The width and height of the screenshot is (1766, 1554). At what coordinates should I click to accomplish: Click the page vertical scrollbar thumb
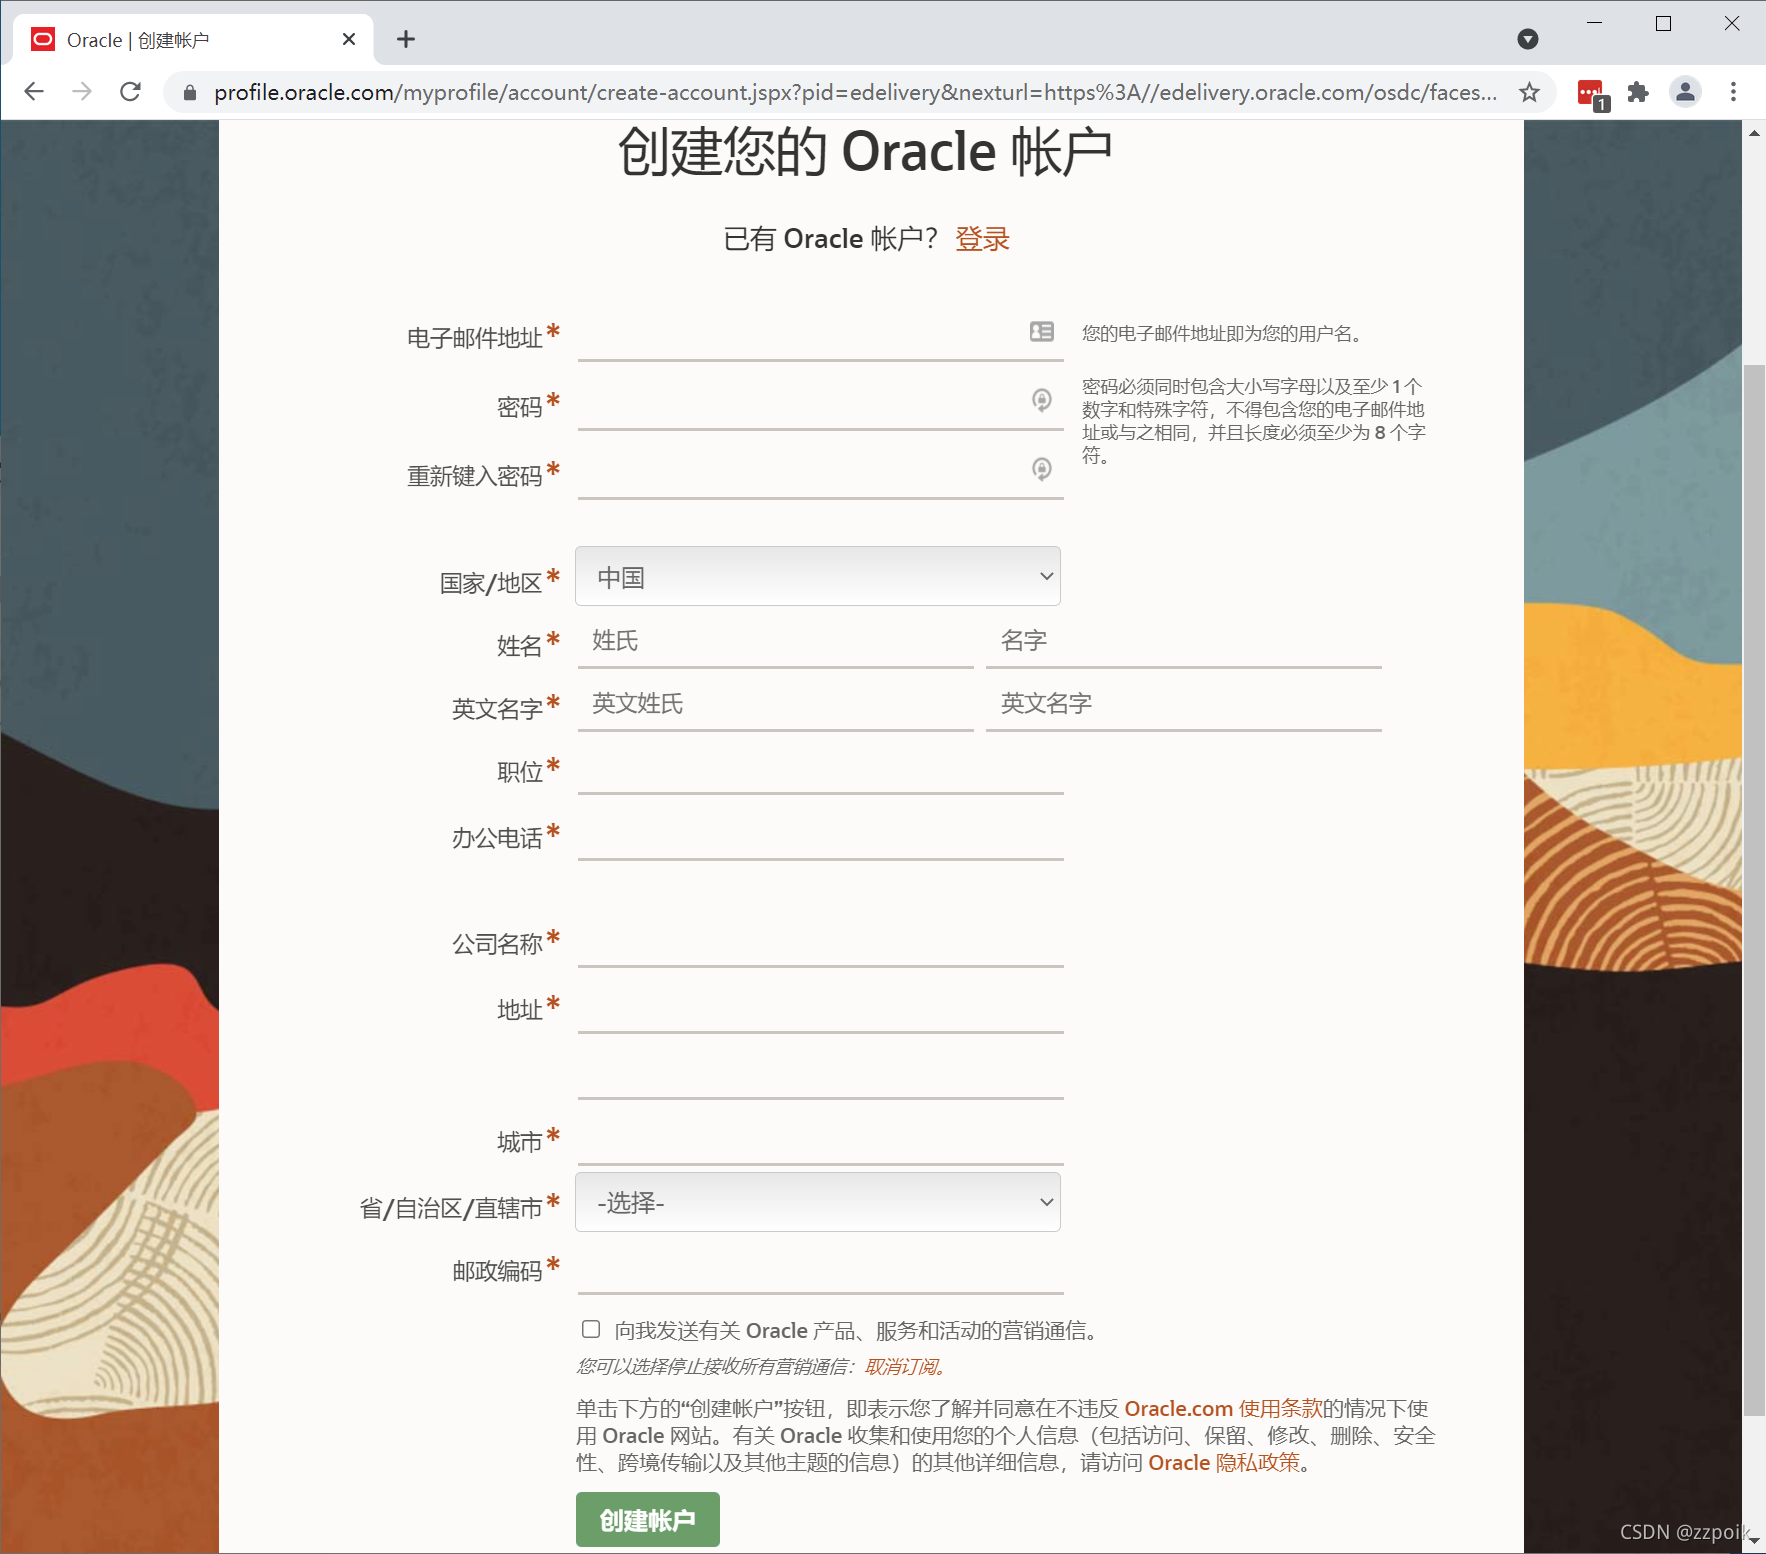coord(1754,890)
